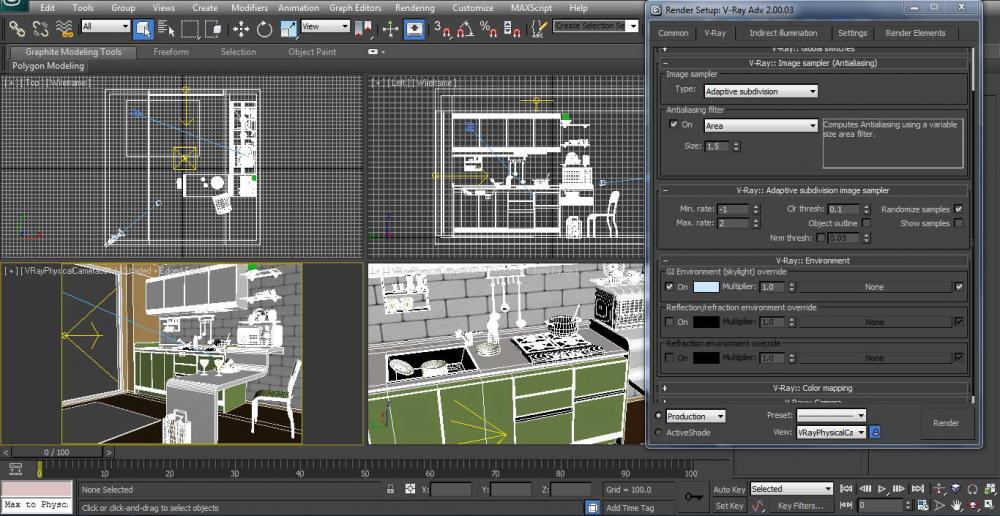Expand the V-Ray Color mapping rollout

coord(812,388)
